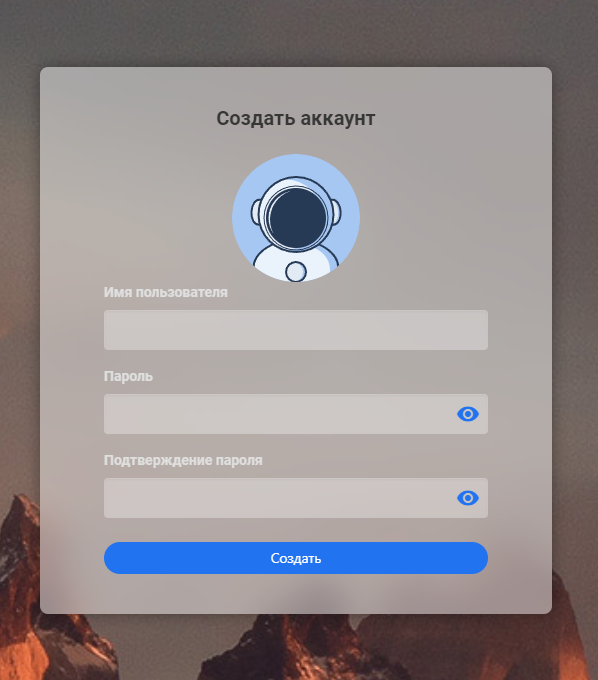Click the astronaut's round chest badge

[296, 272]
